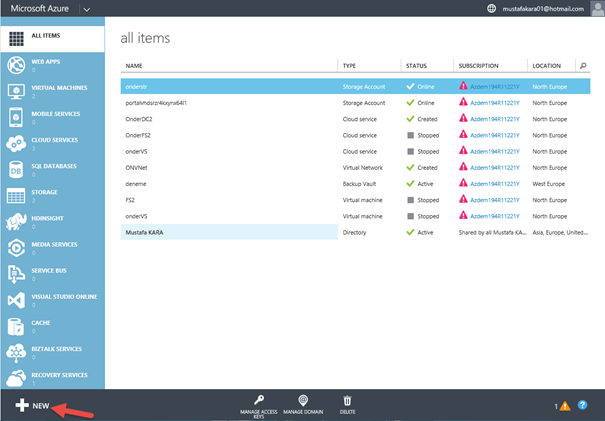Select the RECOVERY SERVICES sidebar label
The height and width of the screenshot is (421, 605).
tap(59, 375)
